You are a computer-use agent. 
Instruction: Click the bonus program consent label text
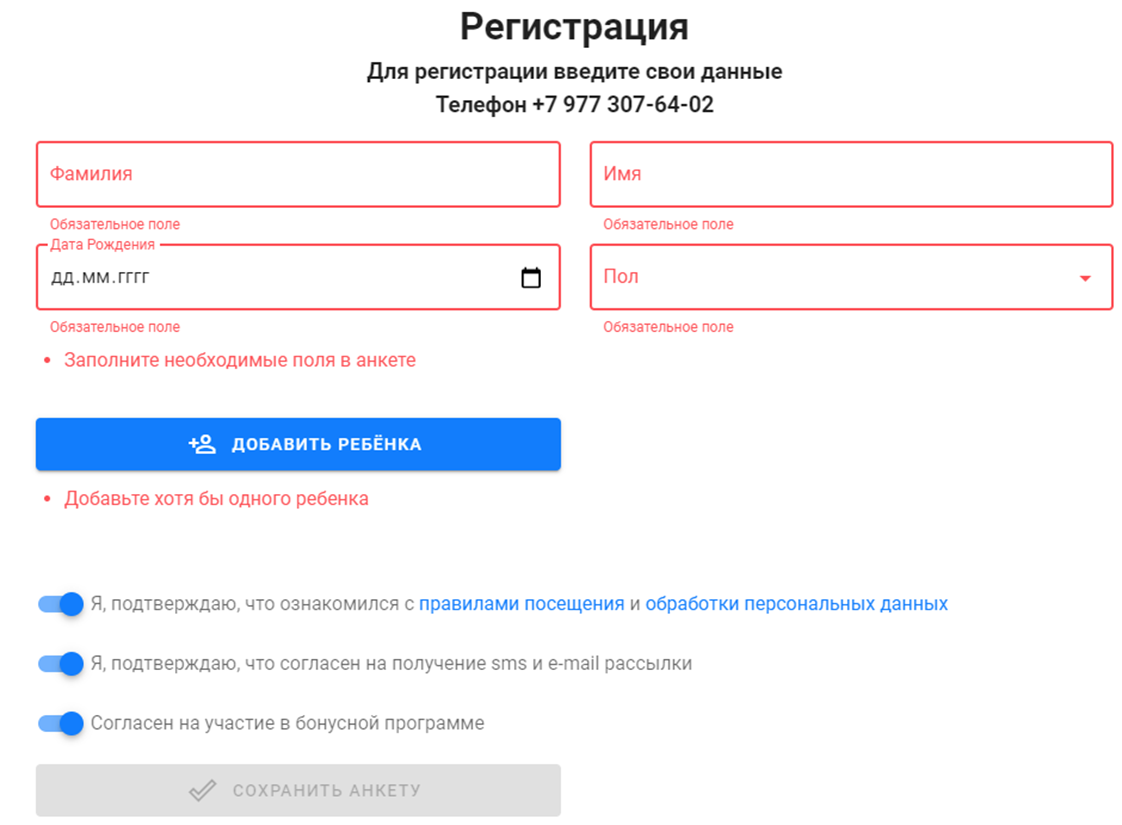point(288,723)
